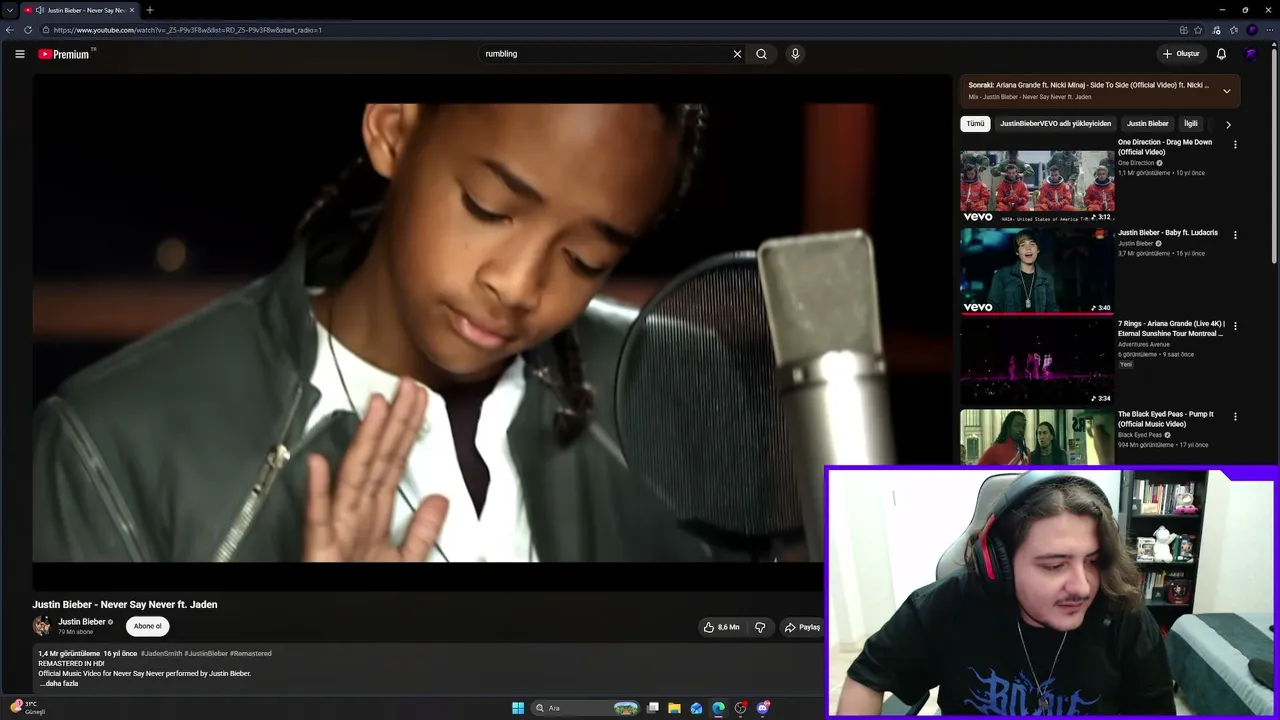The height and width of the screenshot is (720, 1280).
Task: Open the Adventures Avenue channel
Action: [x=1144, y=345]
